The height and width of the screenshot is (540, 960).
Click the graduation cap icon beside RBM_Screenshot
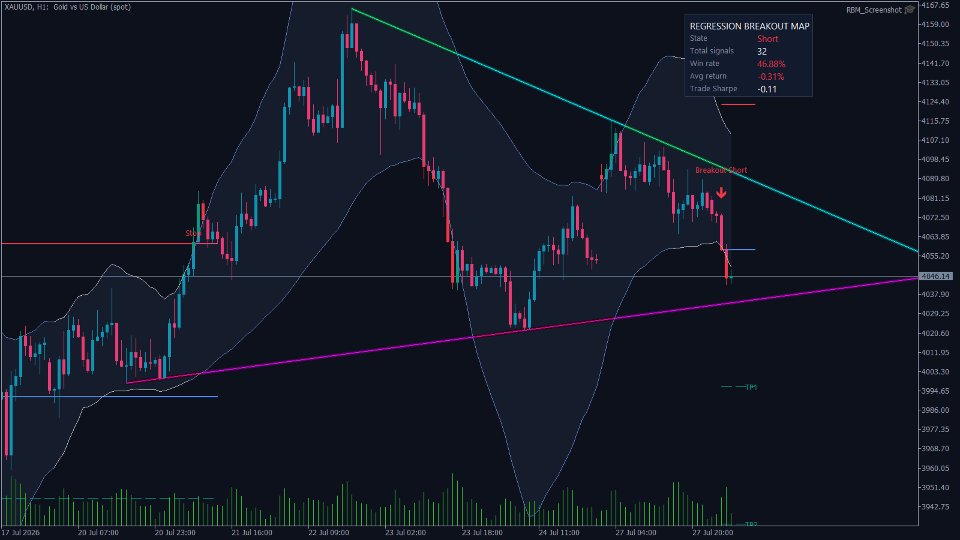[910, 9]
